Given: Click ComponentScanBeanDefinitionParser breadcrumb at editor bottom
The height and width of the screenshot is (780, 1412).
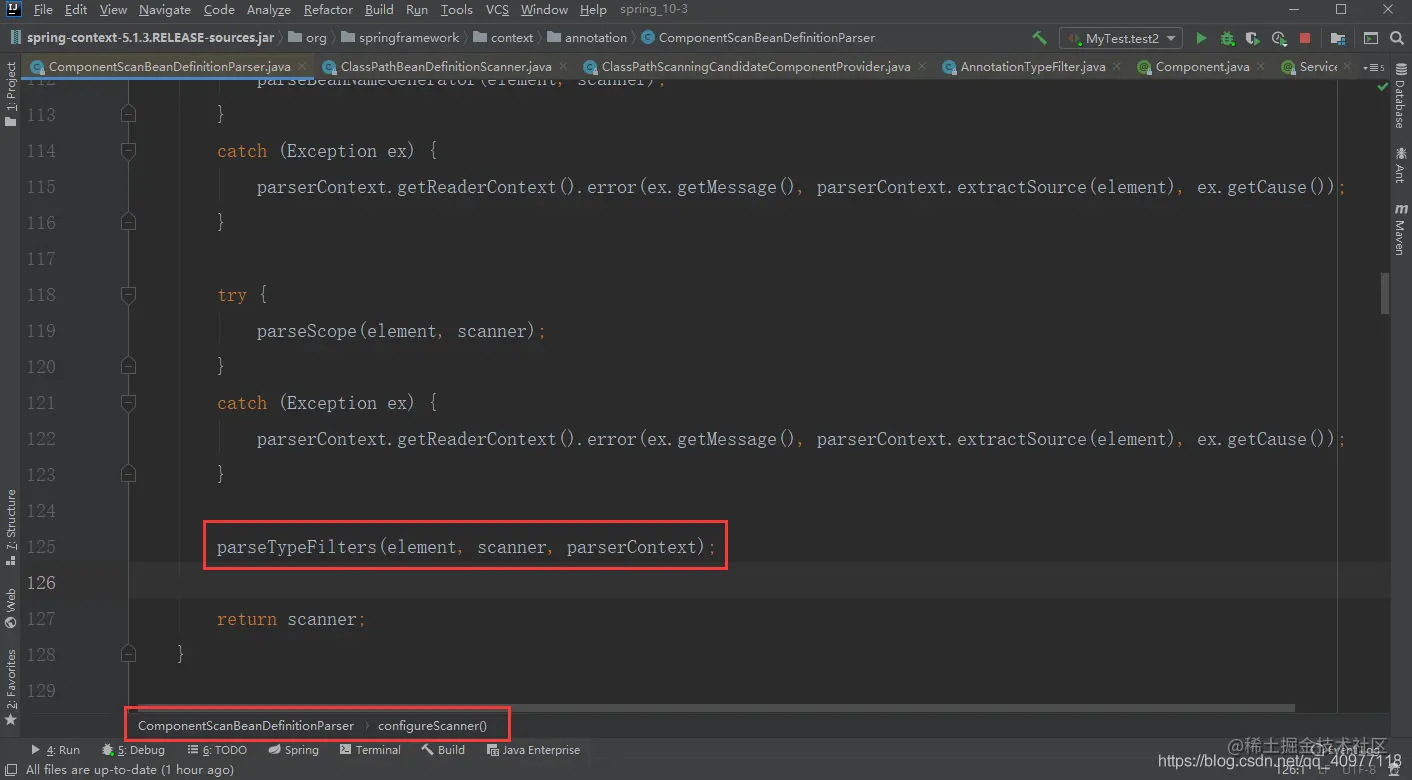Looking at the screenshot, I should pyautogui.click(x=246, y=725).
